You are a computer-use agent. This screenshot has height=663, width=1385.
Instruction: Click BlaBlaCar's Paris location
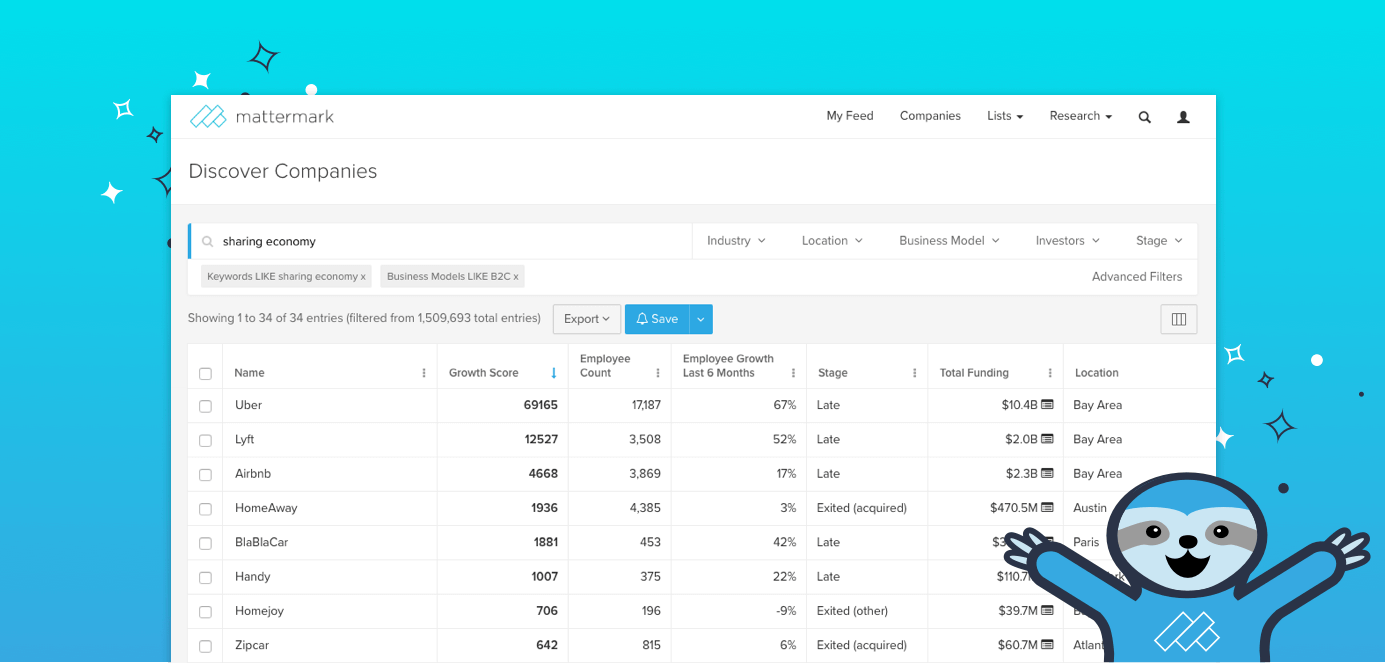1086,542
